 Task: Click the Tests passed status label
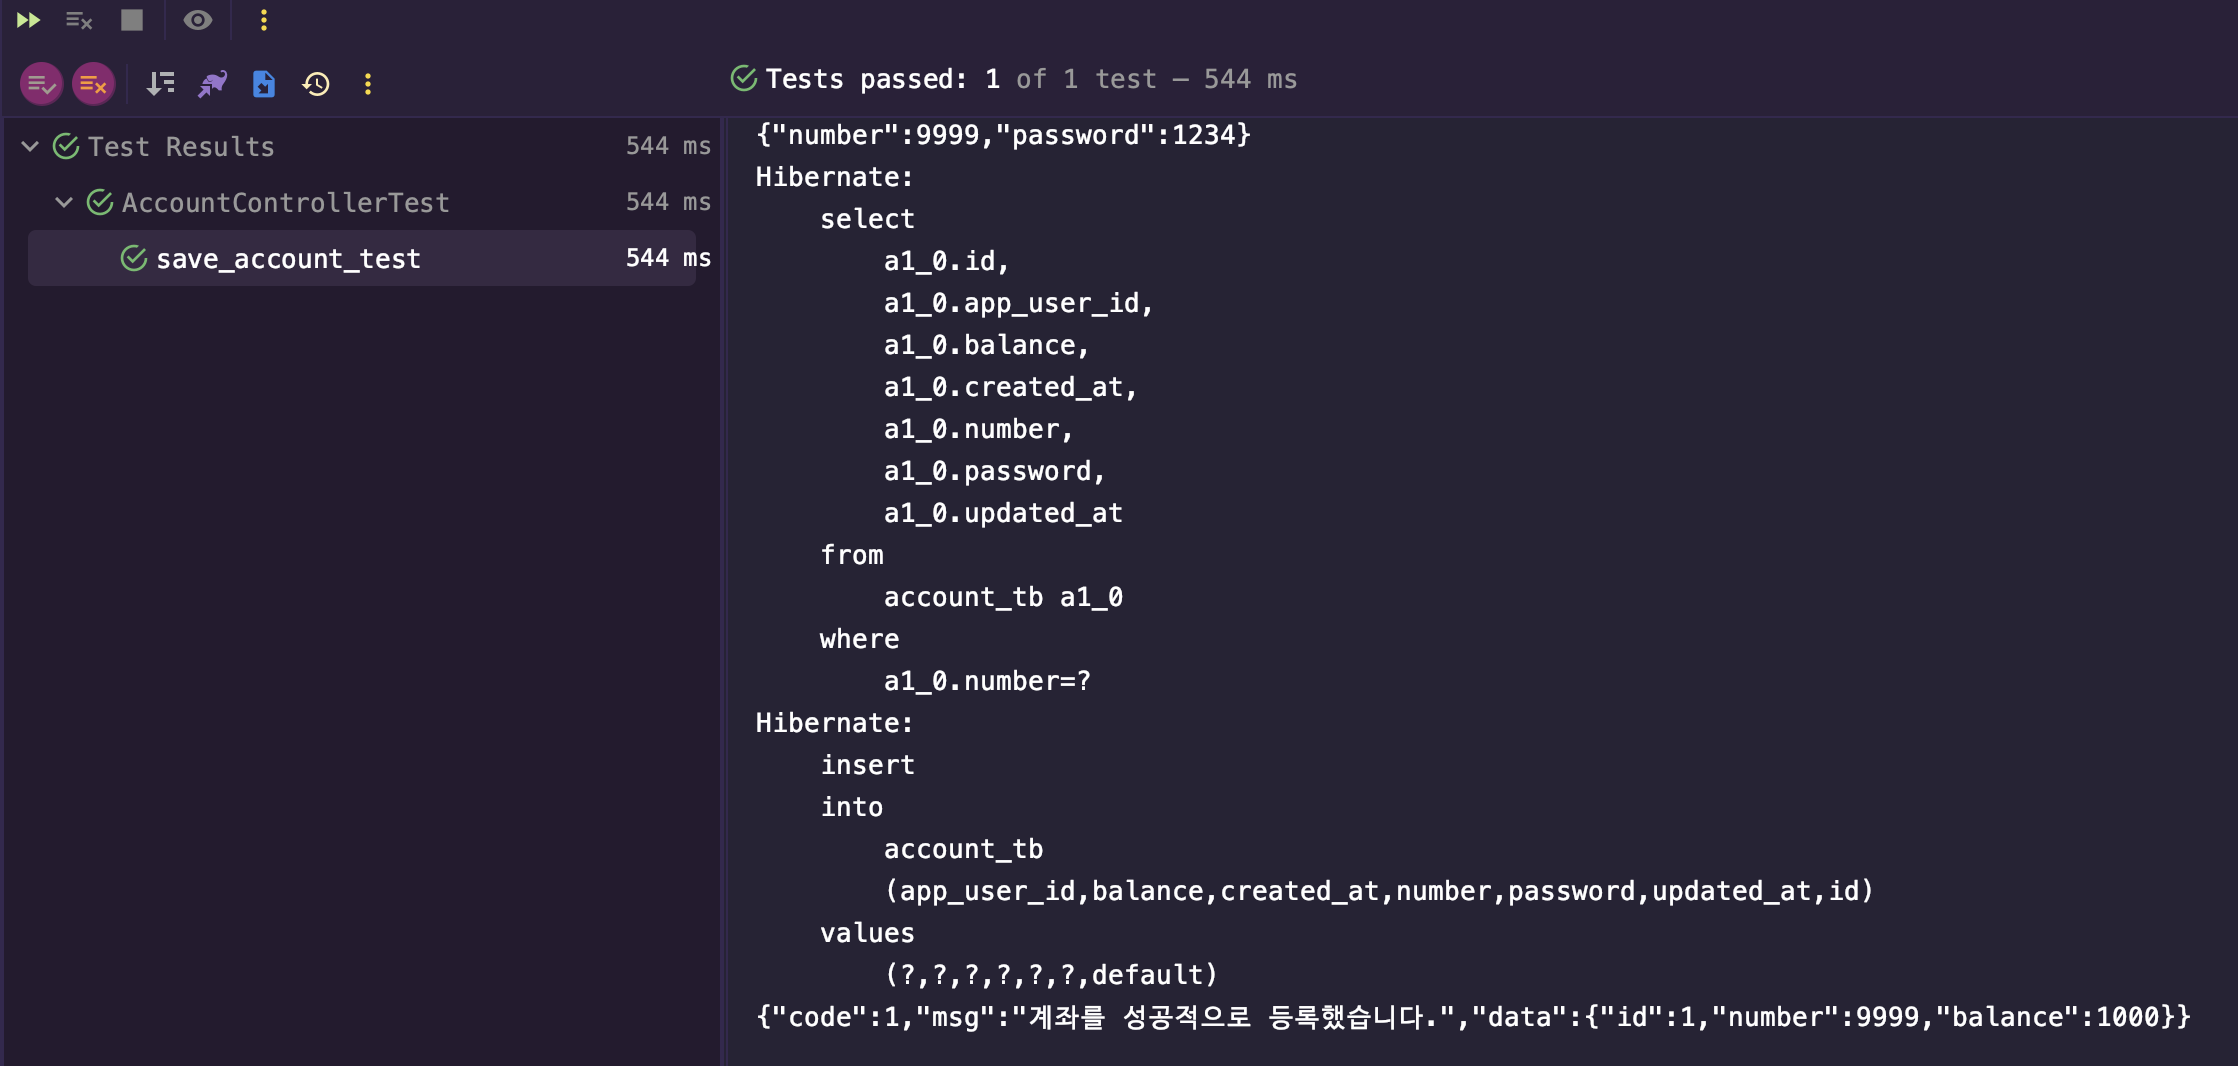pos(1031,79)
